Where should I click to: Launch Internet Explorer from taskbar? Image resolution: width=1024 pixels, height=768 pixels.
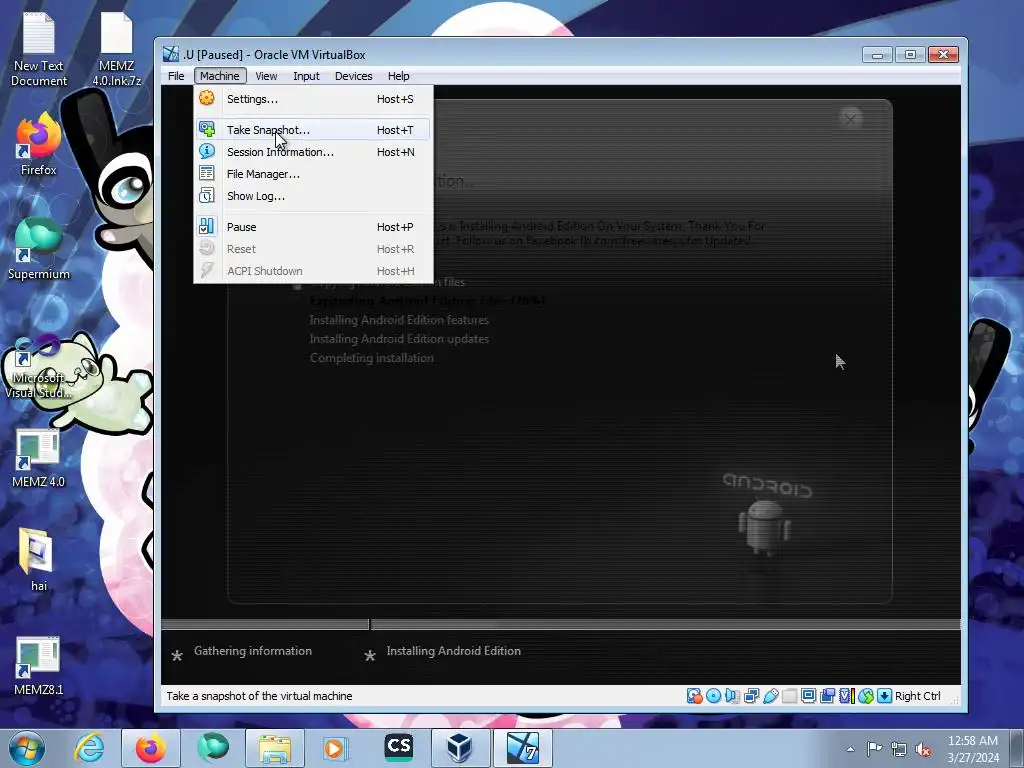coord(89,748)
